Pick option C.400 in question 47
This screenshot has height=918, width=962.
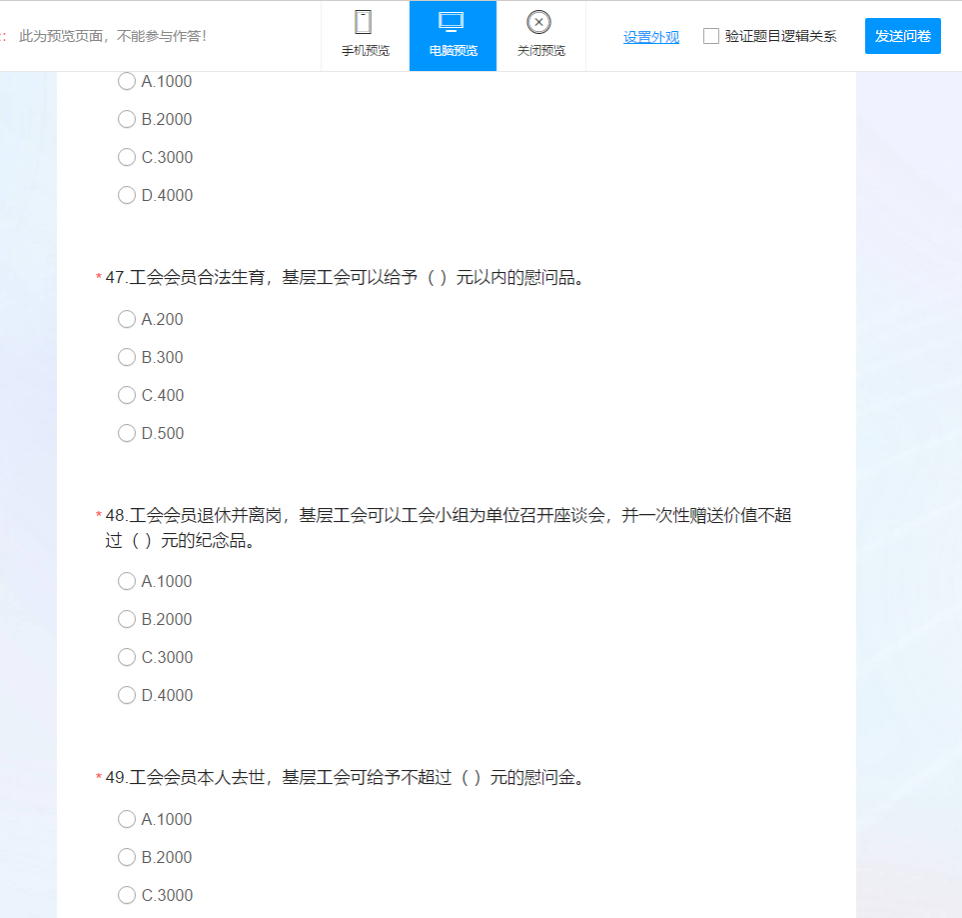[x=127, y=395]
